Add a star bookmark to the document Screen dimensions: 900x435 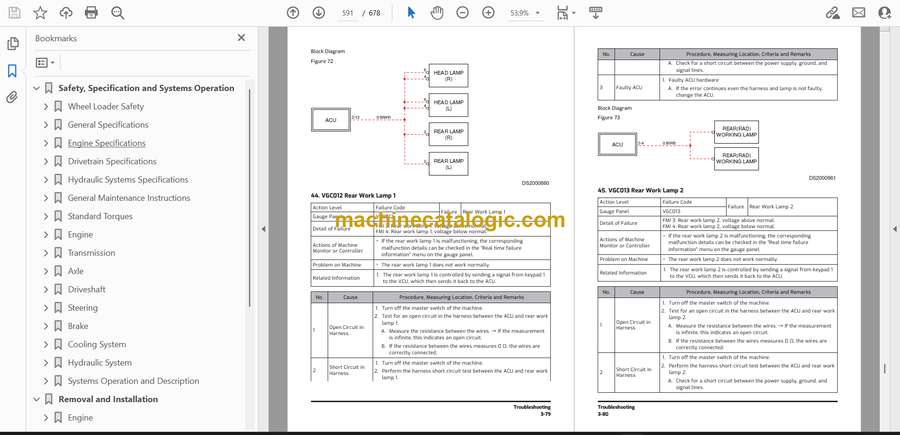click(40, 13)
